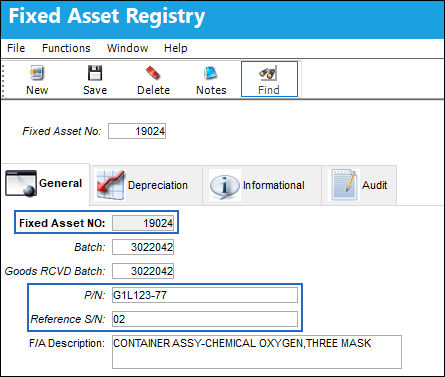Switch to the General tab

(45, 184)
